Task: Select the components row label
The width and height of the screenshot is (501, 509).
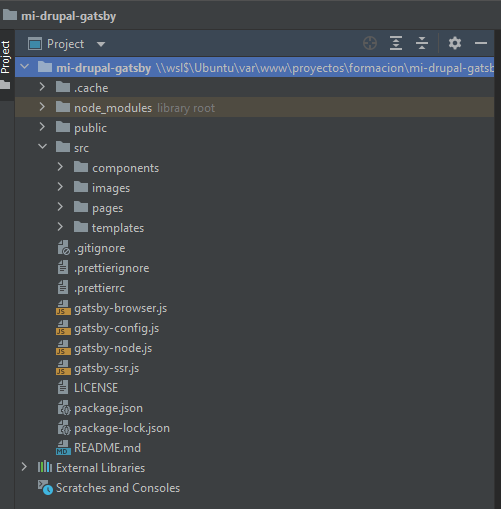Action: coord(125,168)
